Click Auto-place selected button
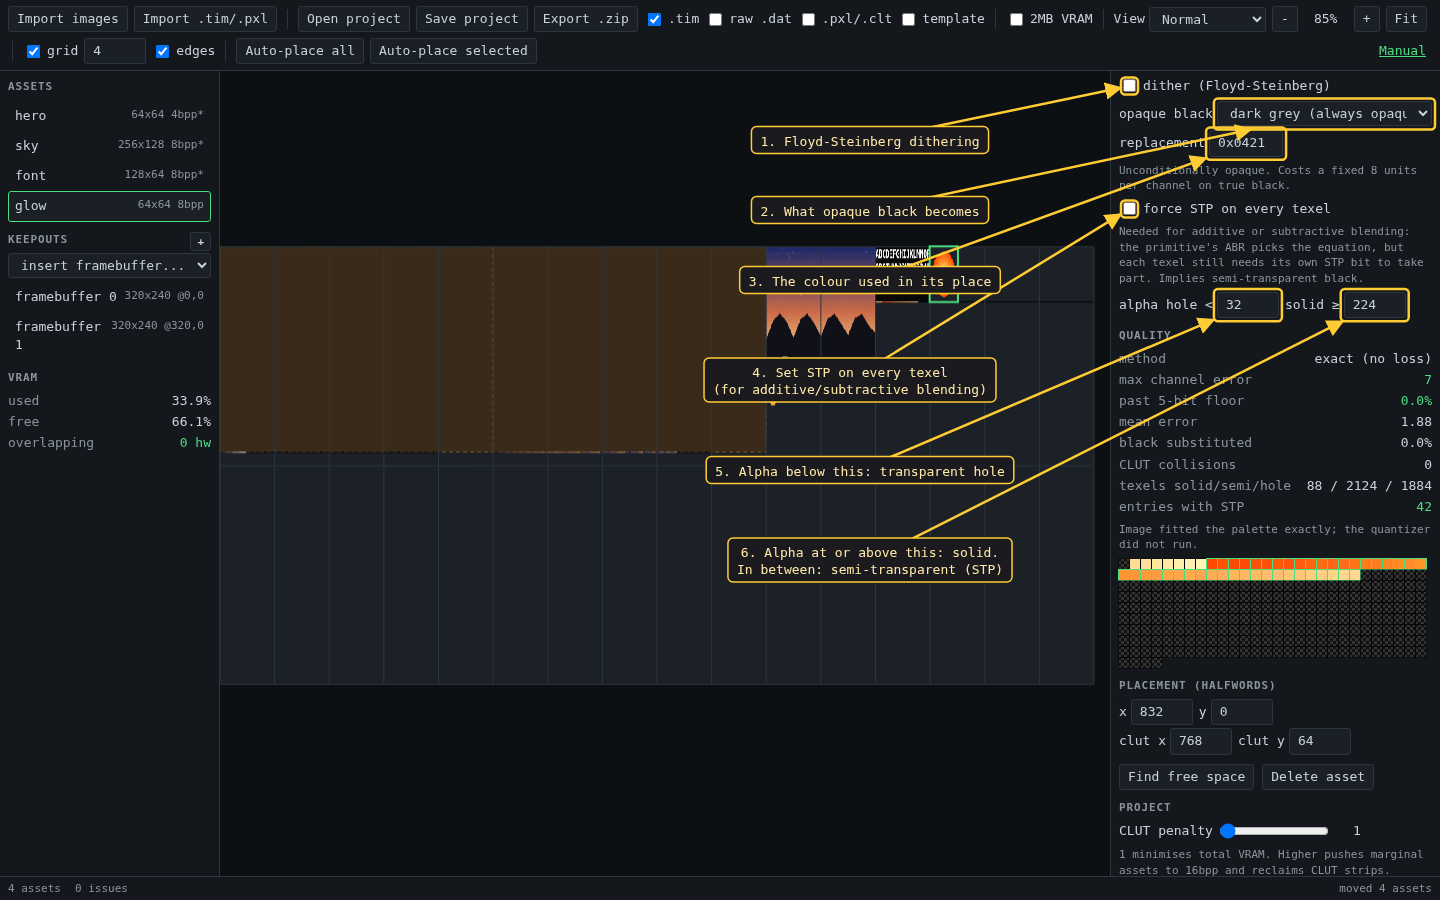Screen dimensions: 1440x900 click(453, 51)
